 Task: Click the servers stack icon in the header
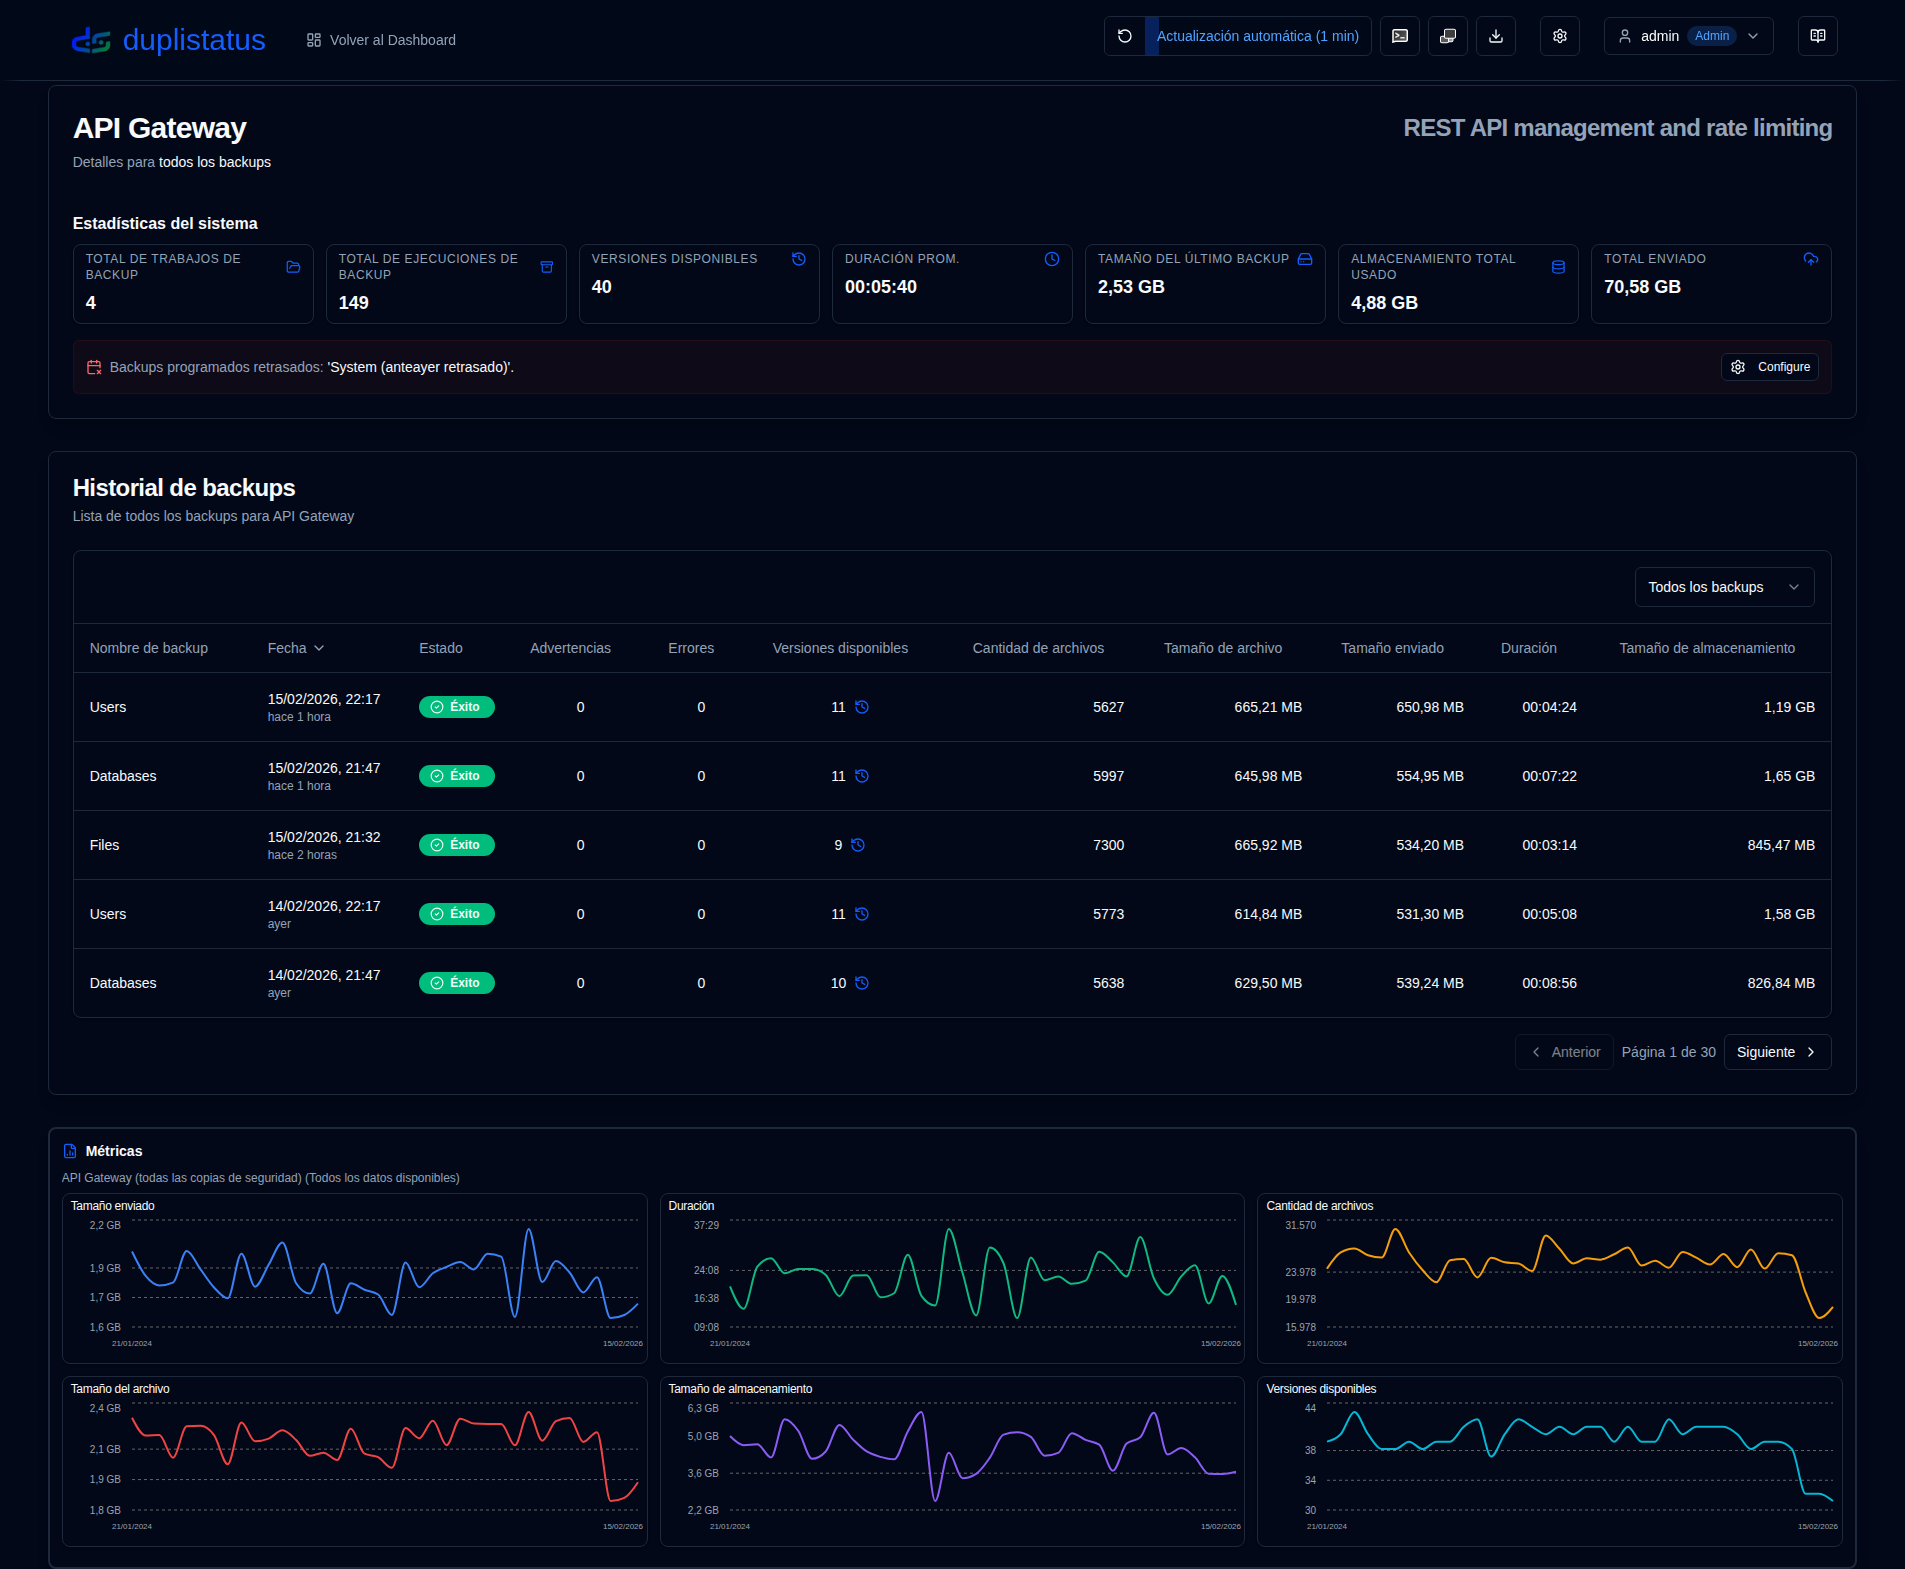coord(1448,36)
